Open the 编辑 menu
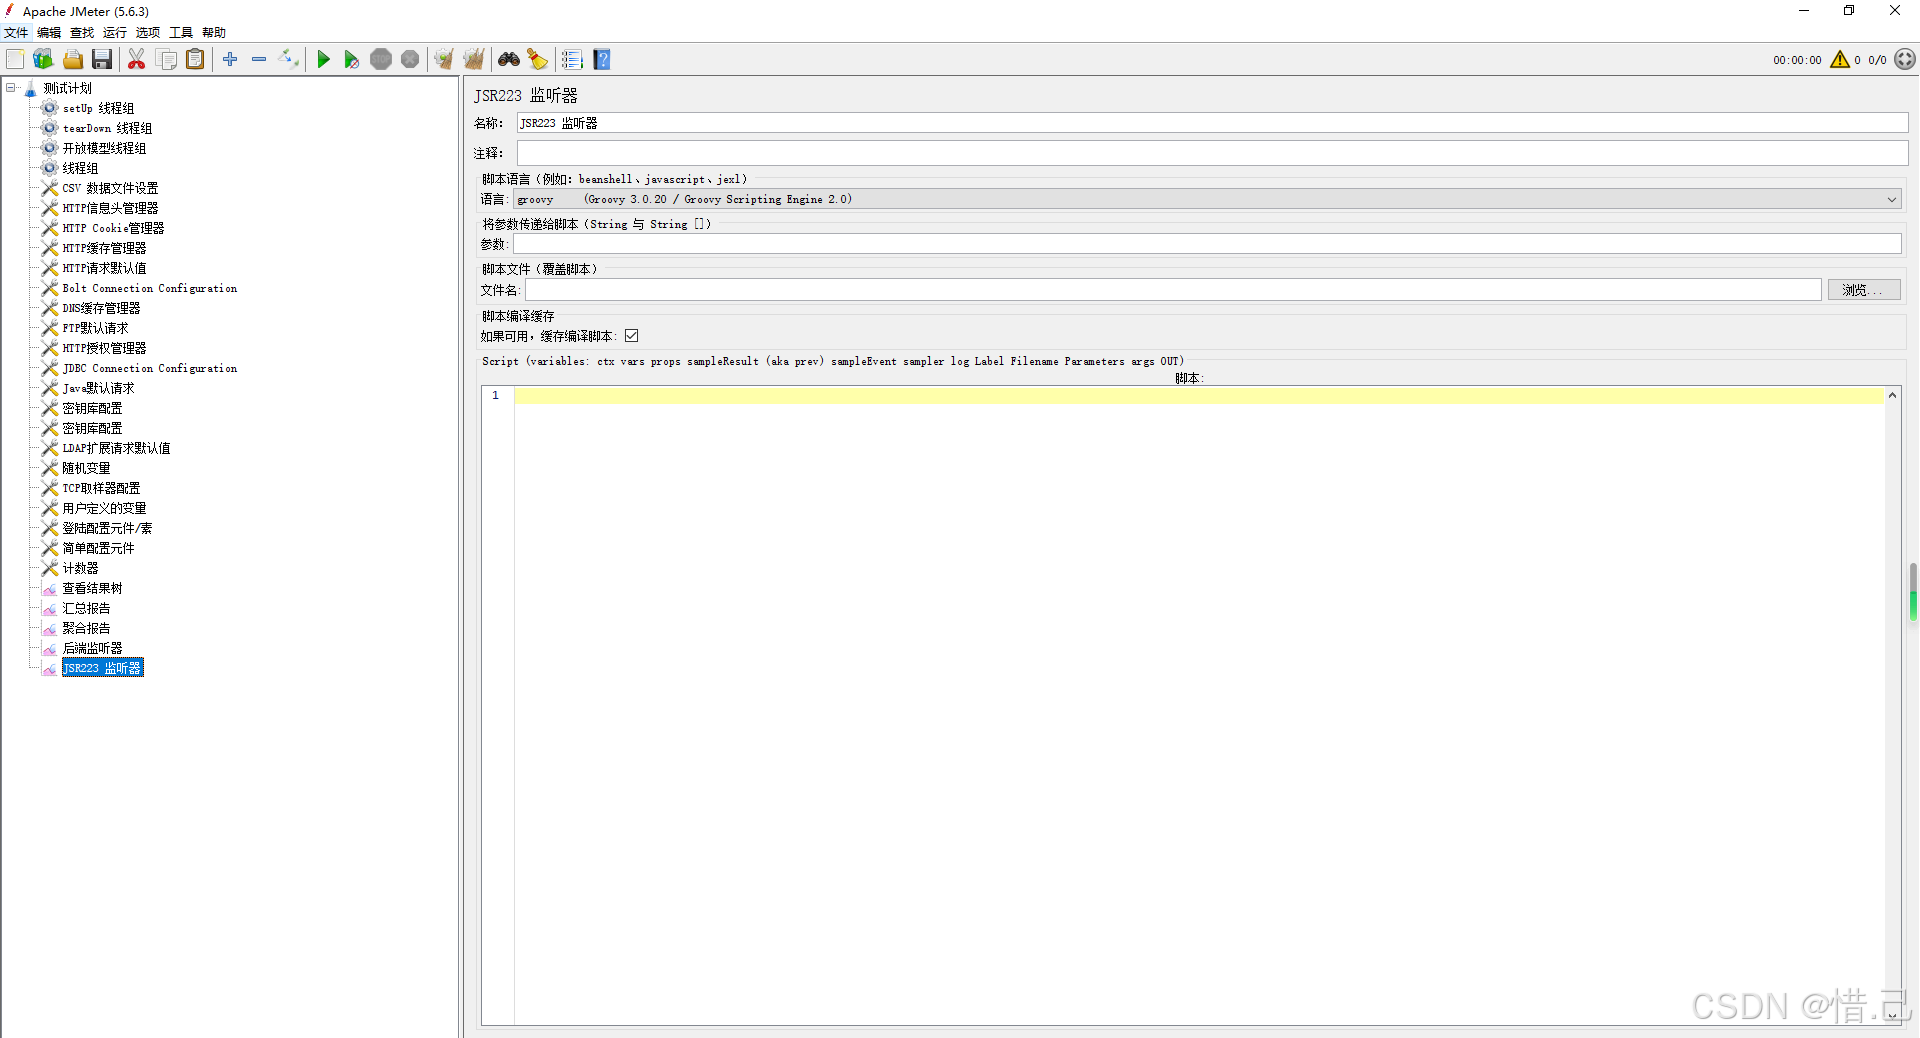 [49, 33]
